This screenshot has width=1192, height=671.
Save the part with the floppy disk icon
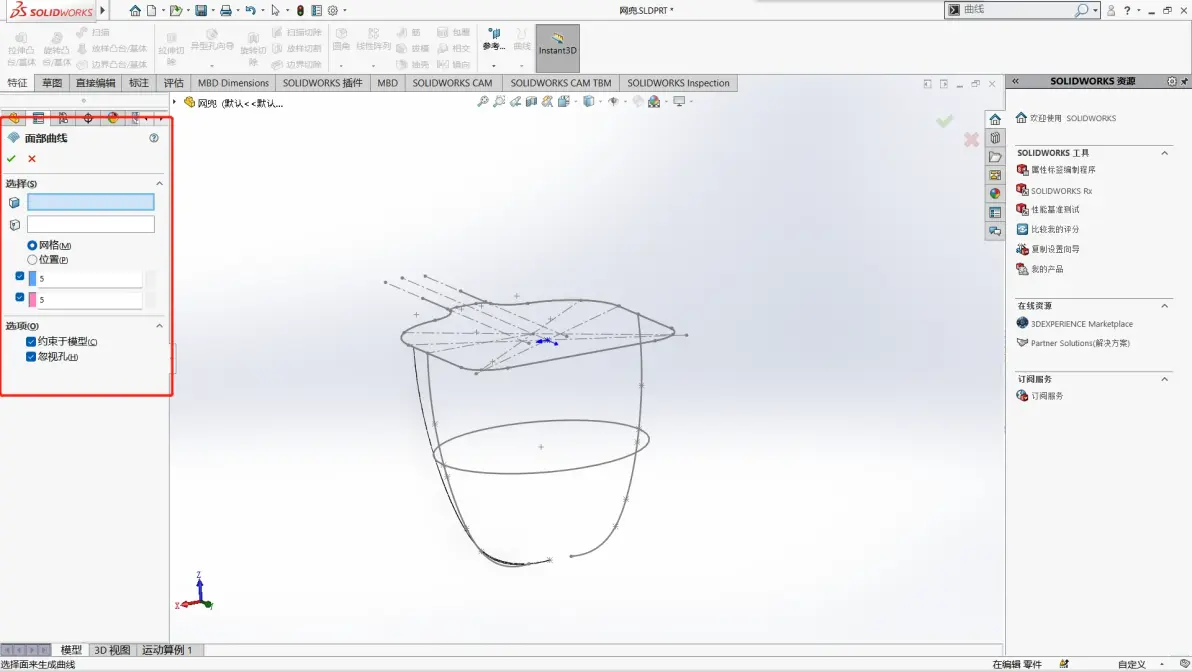tap(201, 11)
